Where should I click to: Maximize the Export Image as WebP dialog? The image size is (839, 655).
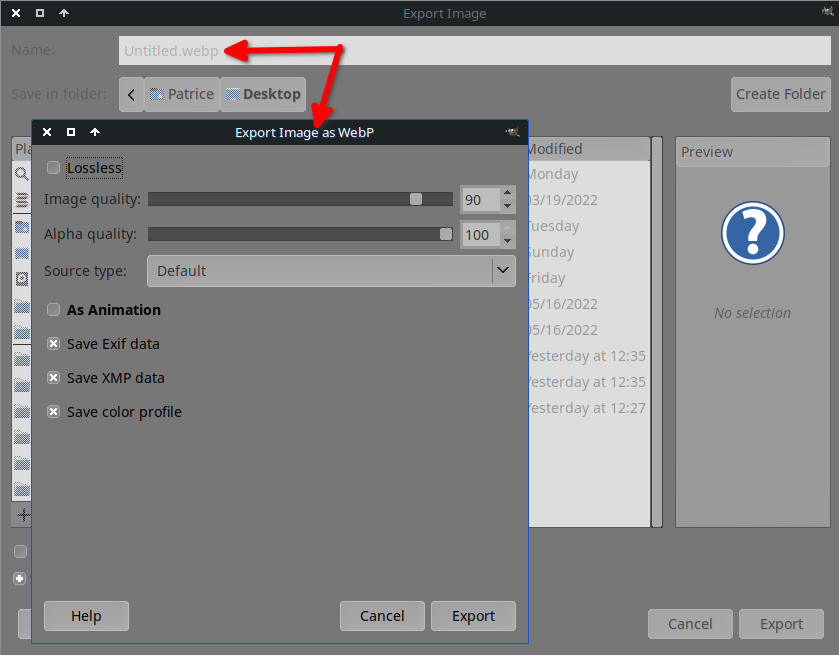point(71,132)
